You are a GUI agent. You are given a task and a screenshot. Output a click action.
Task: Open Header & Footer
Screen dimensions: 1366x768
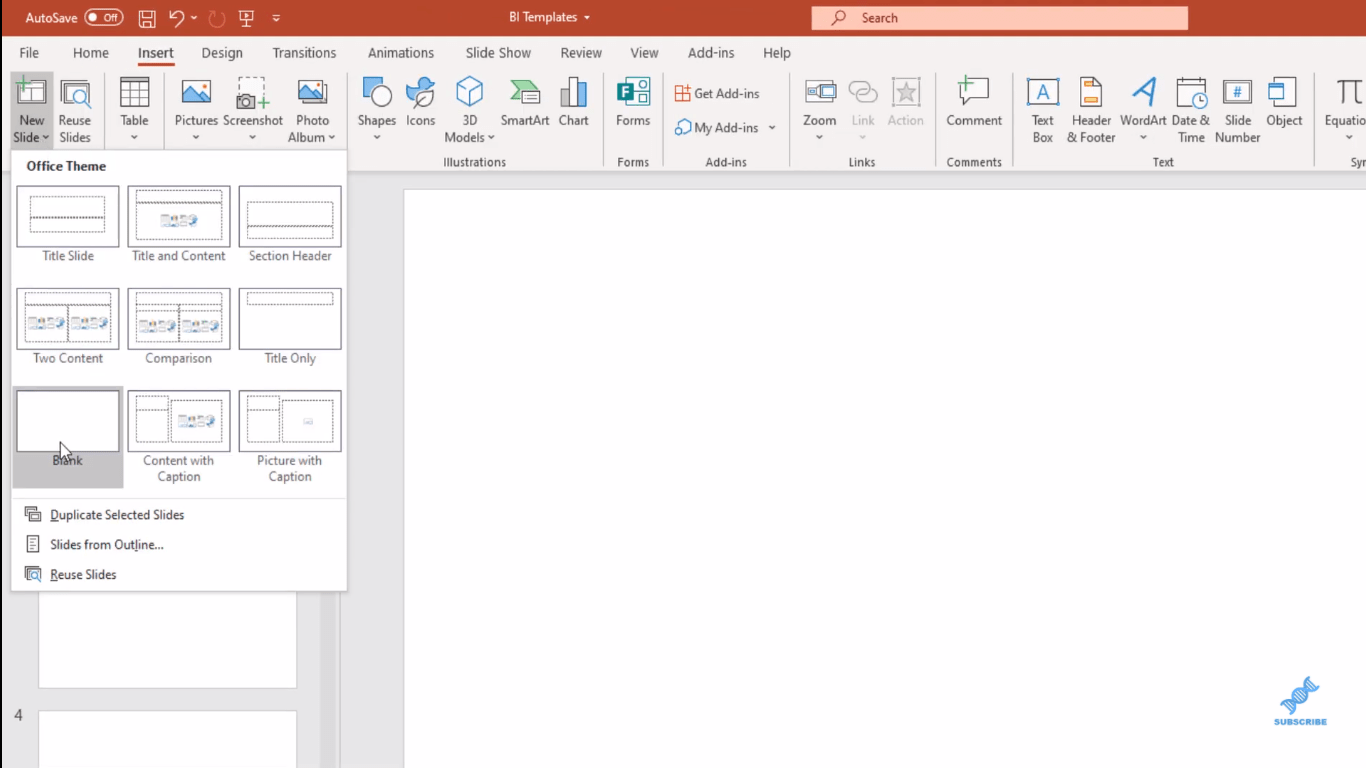[1091, 111]
